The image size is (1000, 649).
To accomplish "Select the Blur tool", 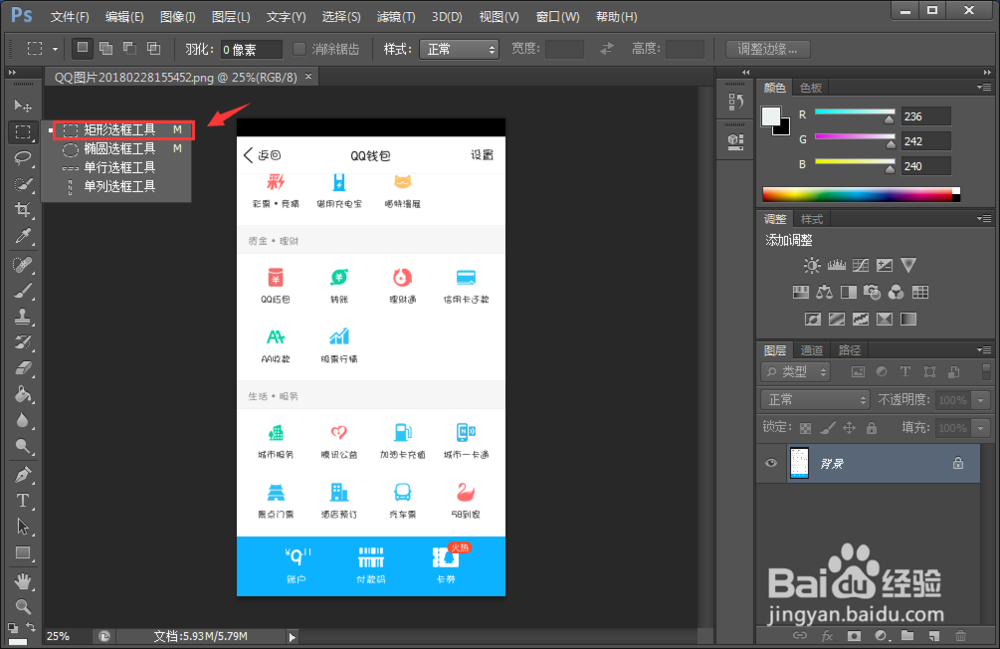I will tap(23, 420).
